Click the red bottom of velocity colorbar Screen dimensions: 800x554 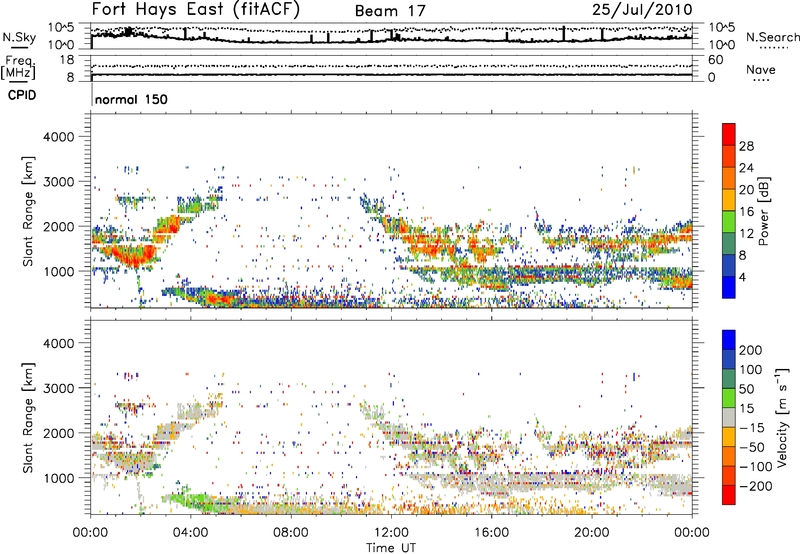tap(729, 495)
